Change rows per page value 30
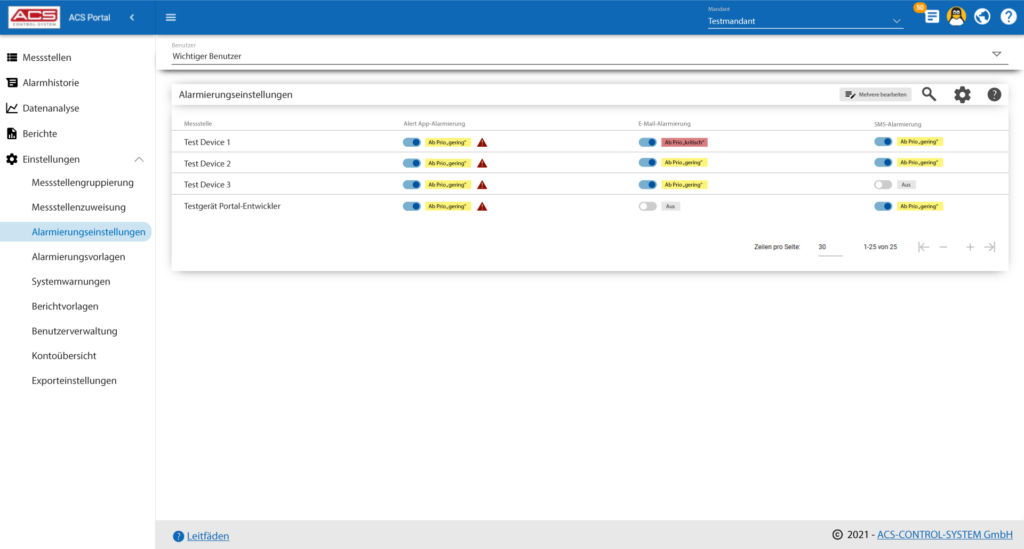This screenshot has height=549, width=1024. coord(829,247)
